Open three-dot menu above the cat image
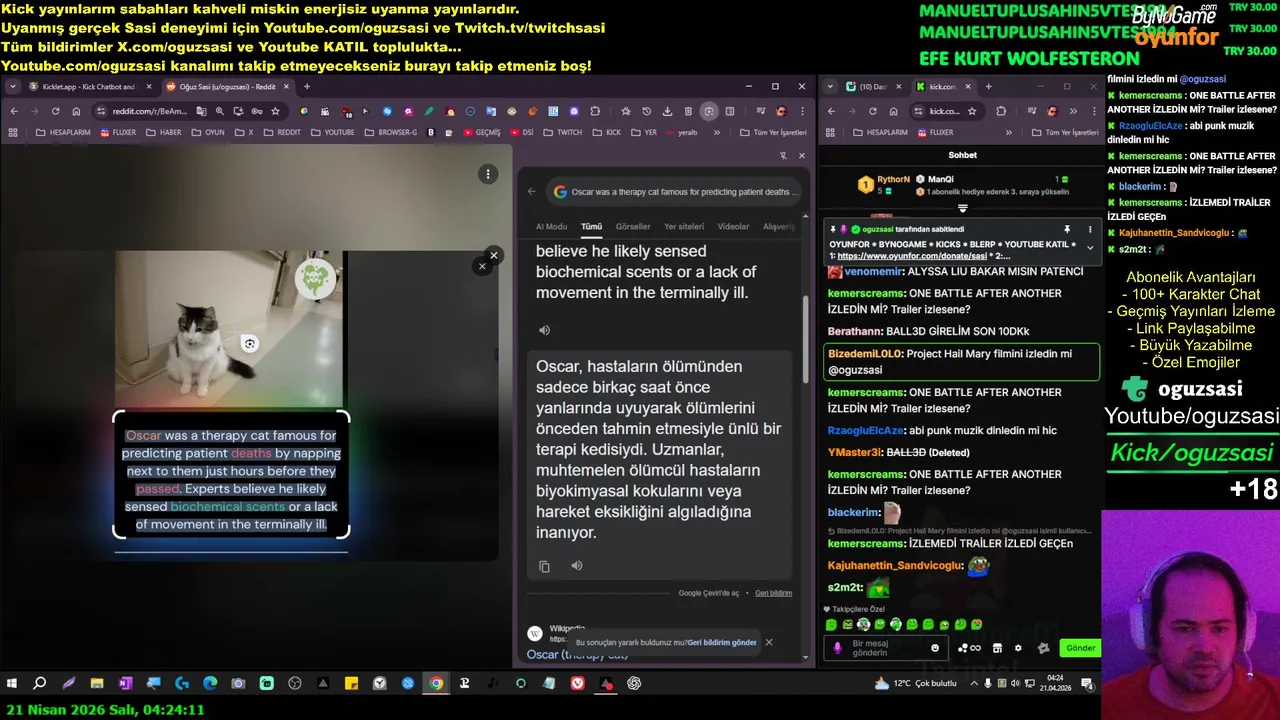This screenshot has height=720, width=1280. coord(488,174)
